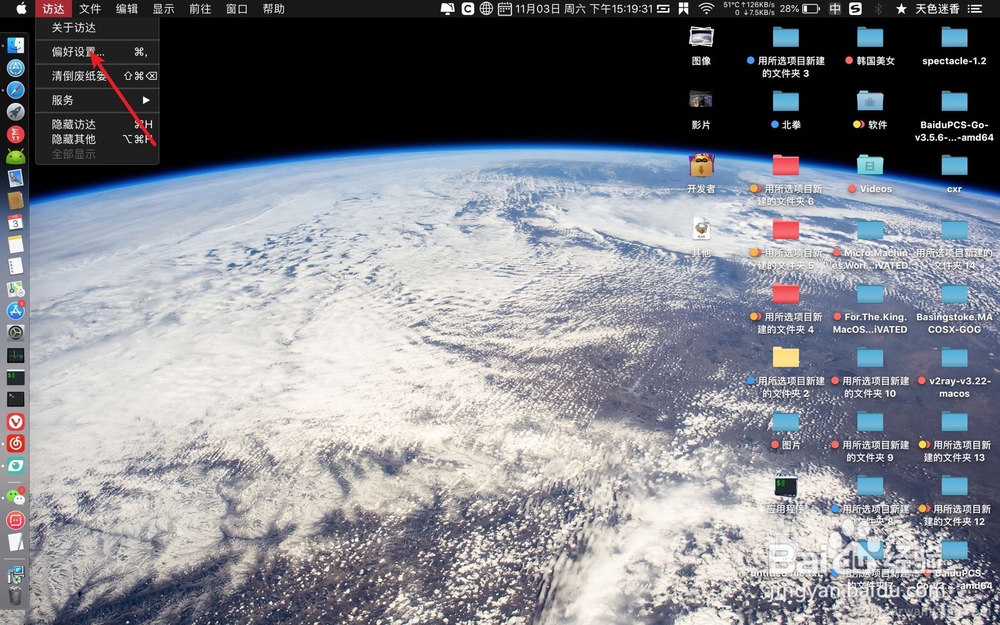This screenshot has height=625, width=1000.
Task: Choose 清倒废纸篓 menu entry
Action: pyautogui.click(x=97, y=76)
